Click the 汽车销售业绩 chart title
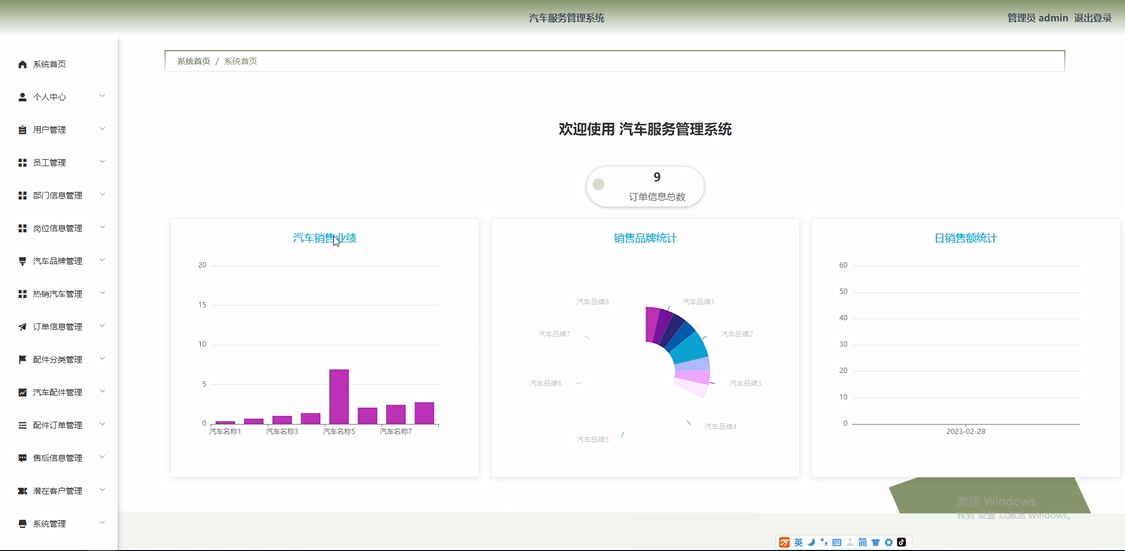This screenshot has width=1125, height=551. [324, 238]
